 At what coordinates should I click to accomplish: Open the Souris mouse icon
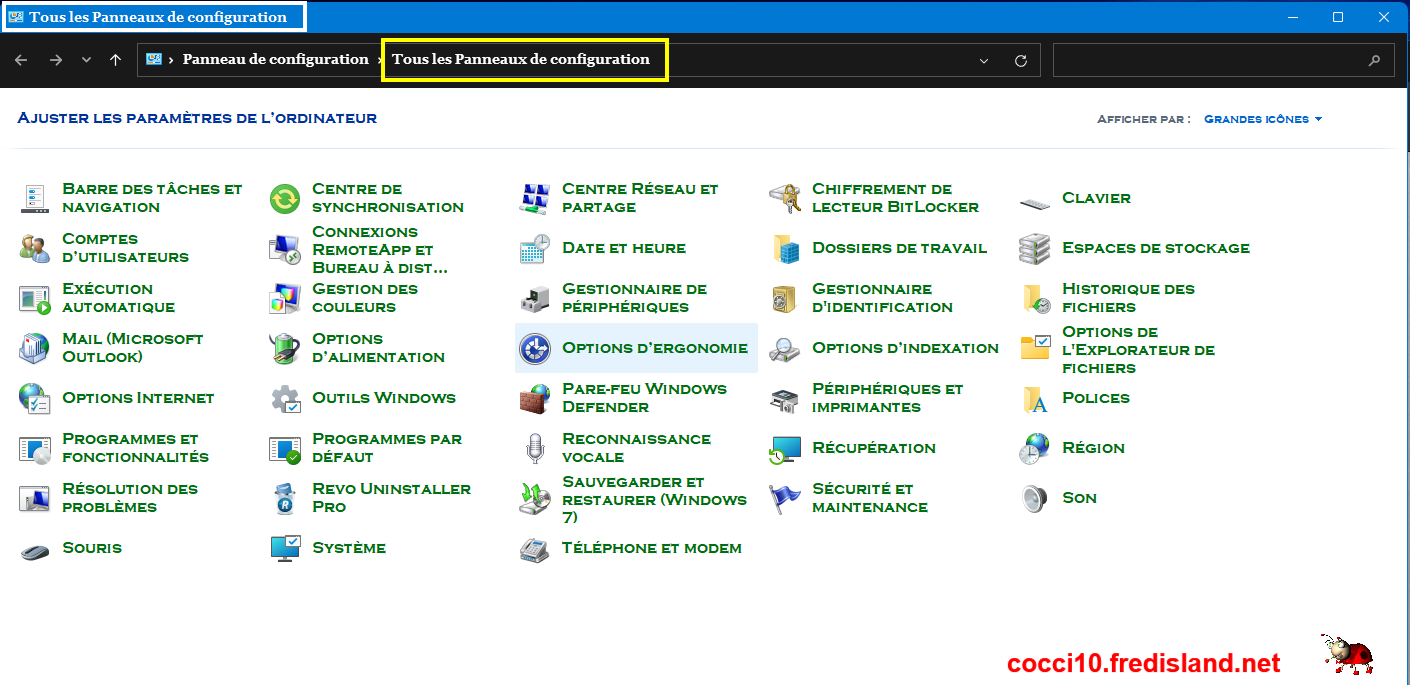click(35, 551)
